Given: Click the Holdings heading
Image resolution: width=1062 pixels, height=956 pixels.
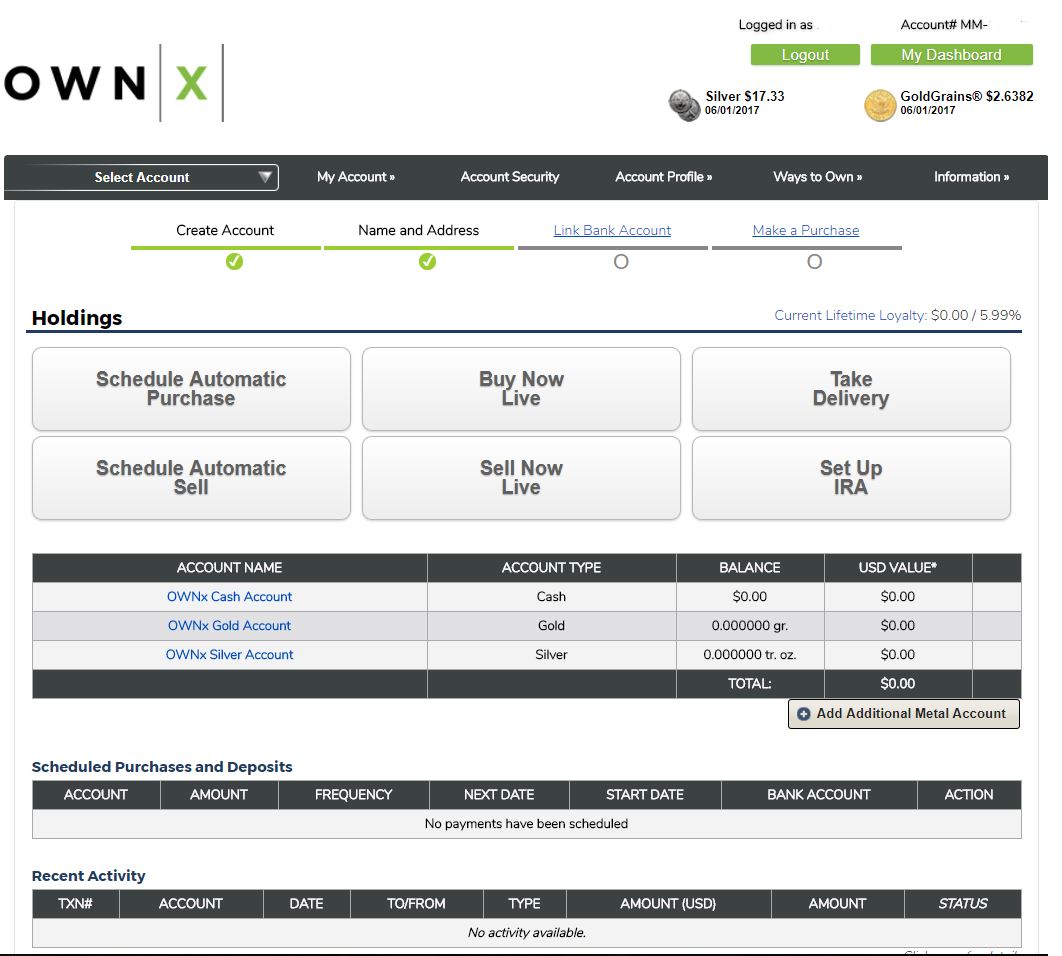Looking at the screenshot, I should 77,318.
